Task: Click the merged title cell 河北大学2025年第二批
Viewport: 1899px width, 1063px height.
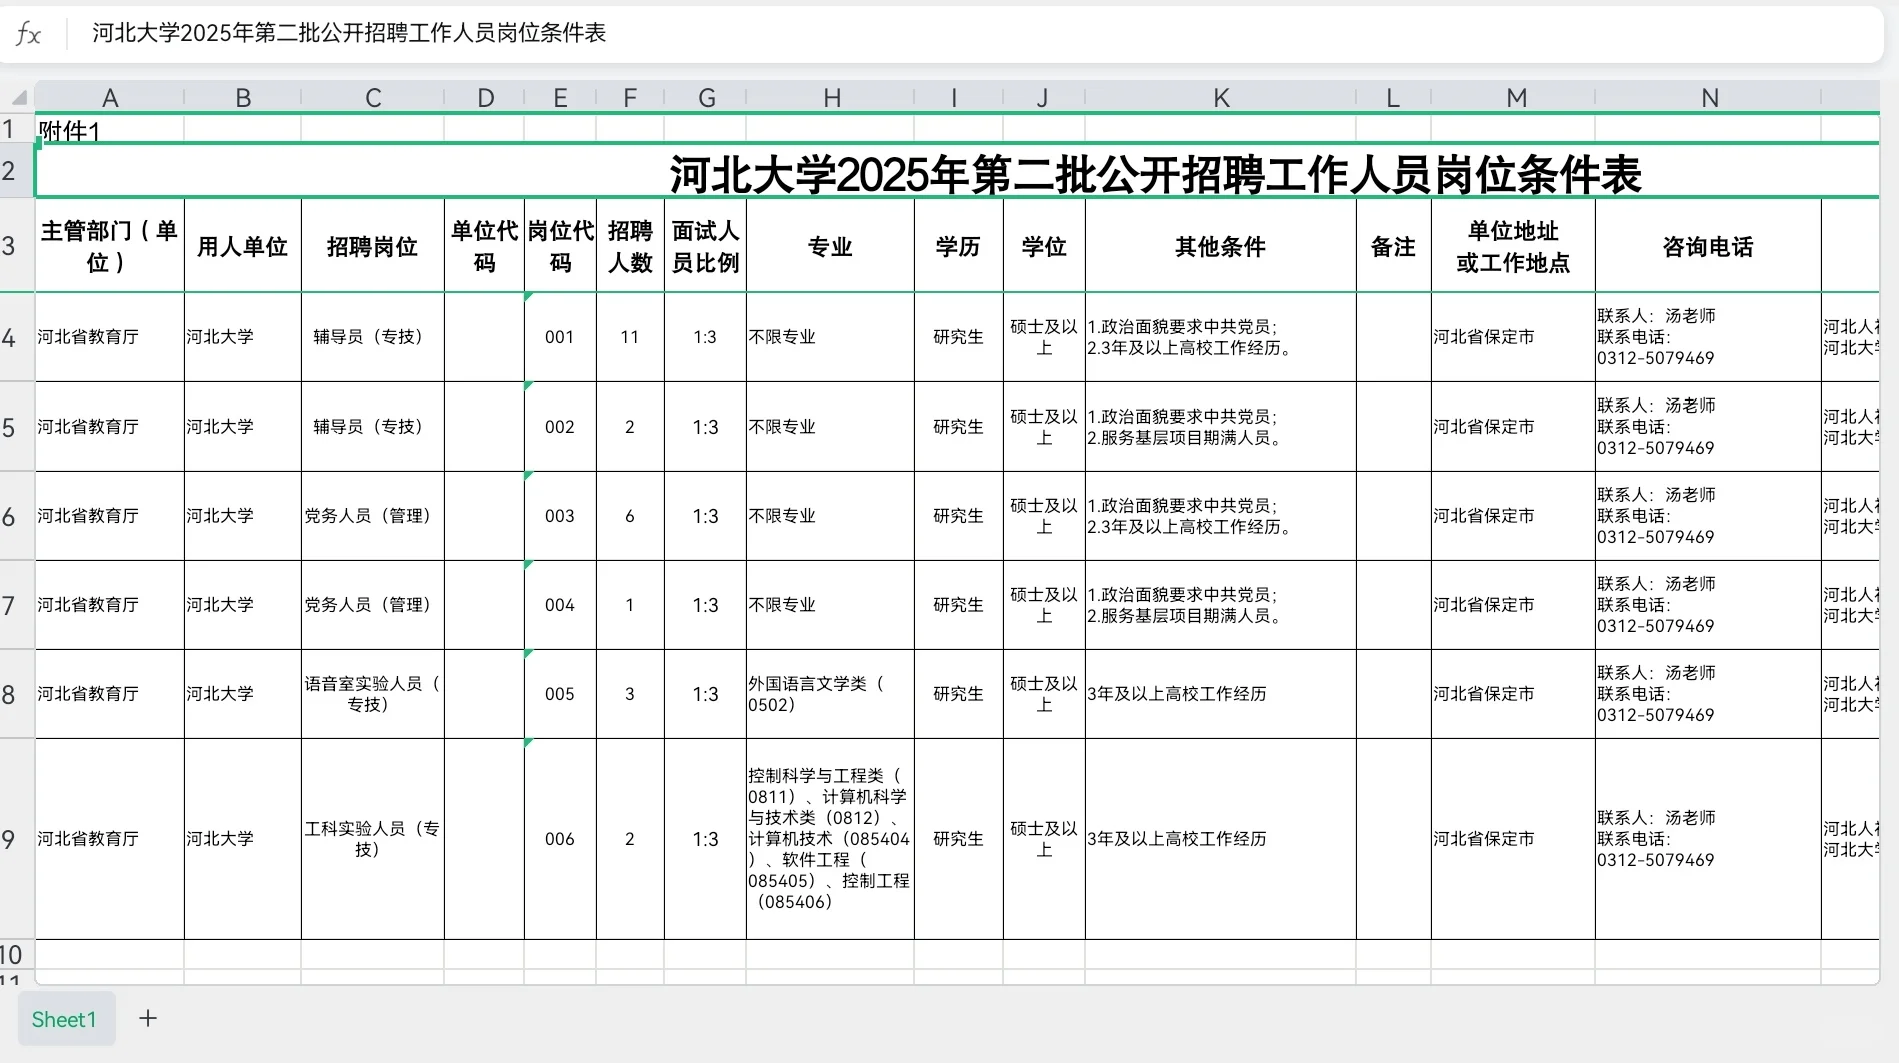Action: click(957, 172)
